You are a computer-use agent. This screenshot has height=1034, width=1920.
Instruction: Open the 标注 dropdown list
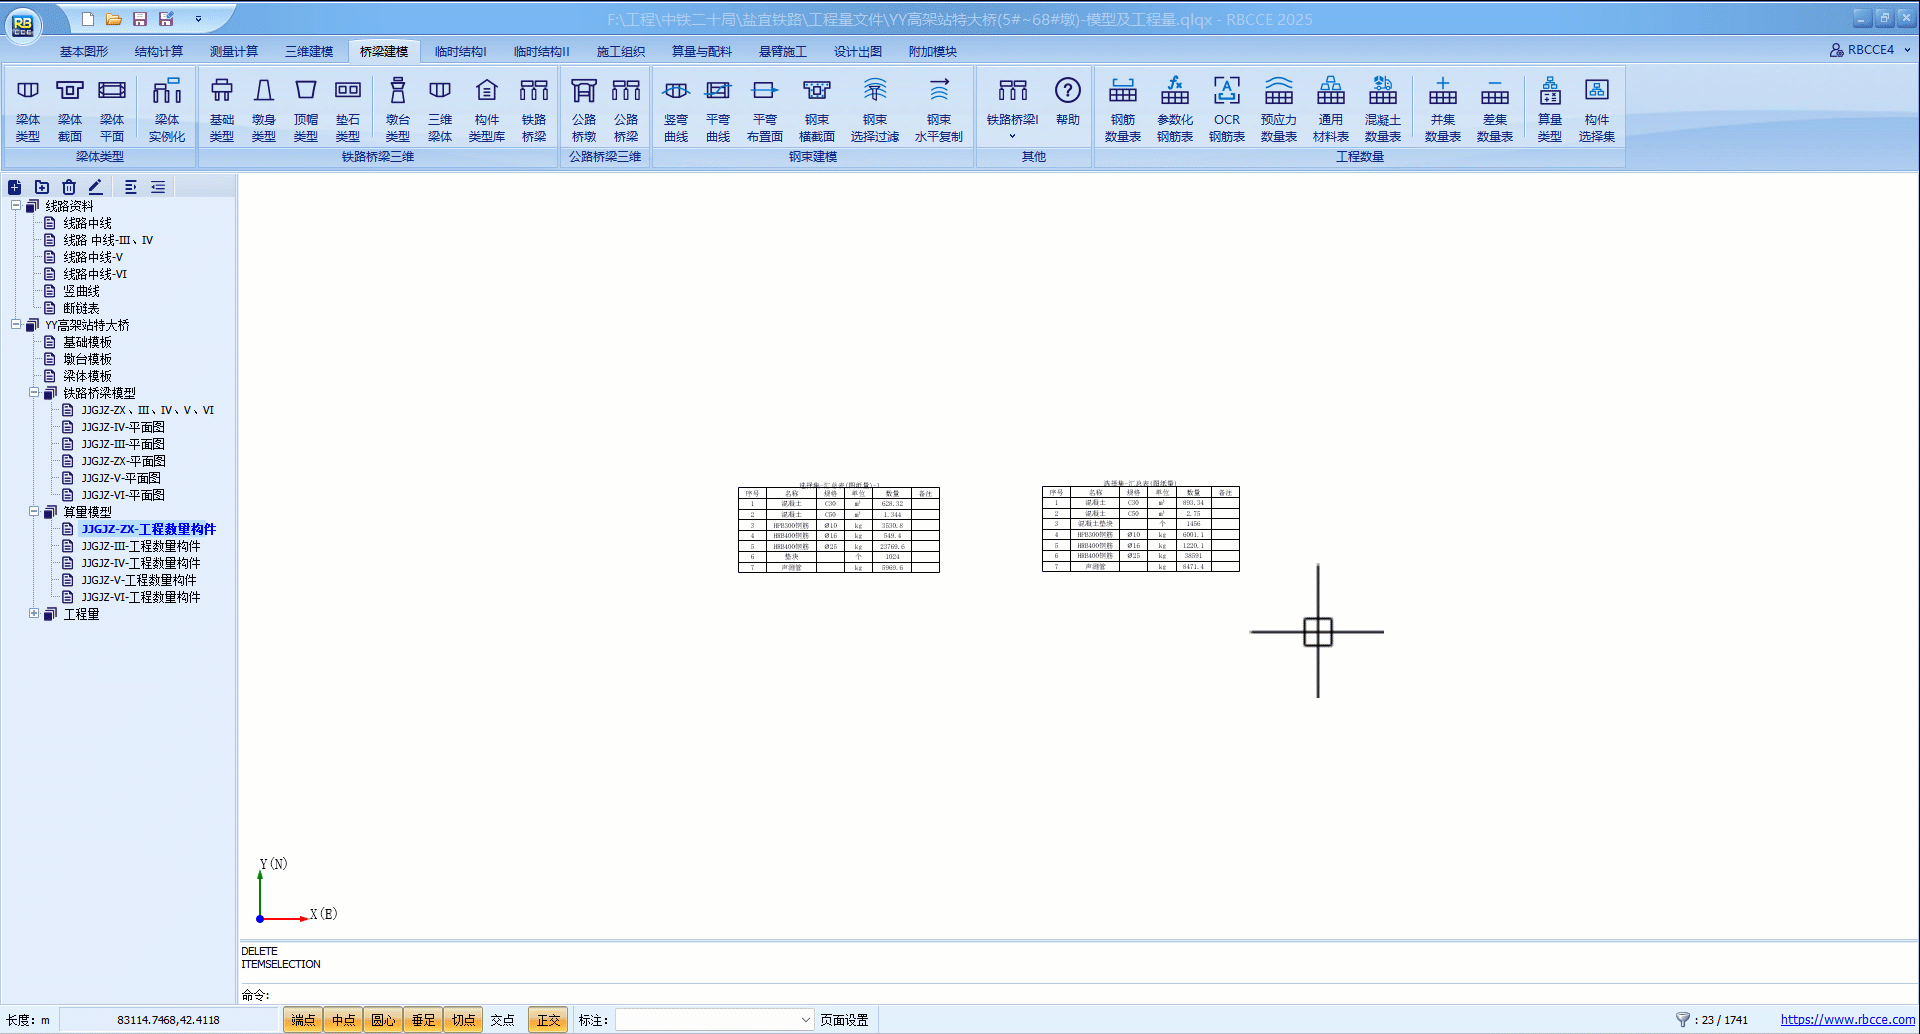click(805, 1020)
